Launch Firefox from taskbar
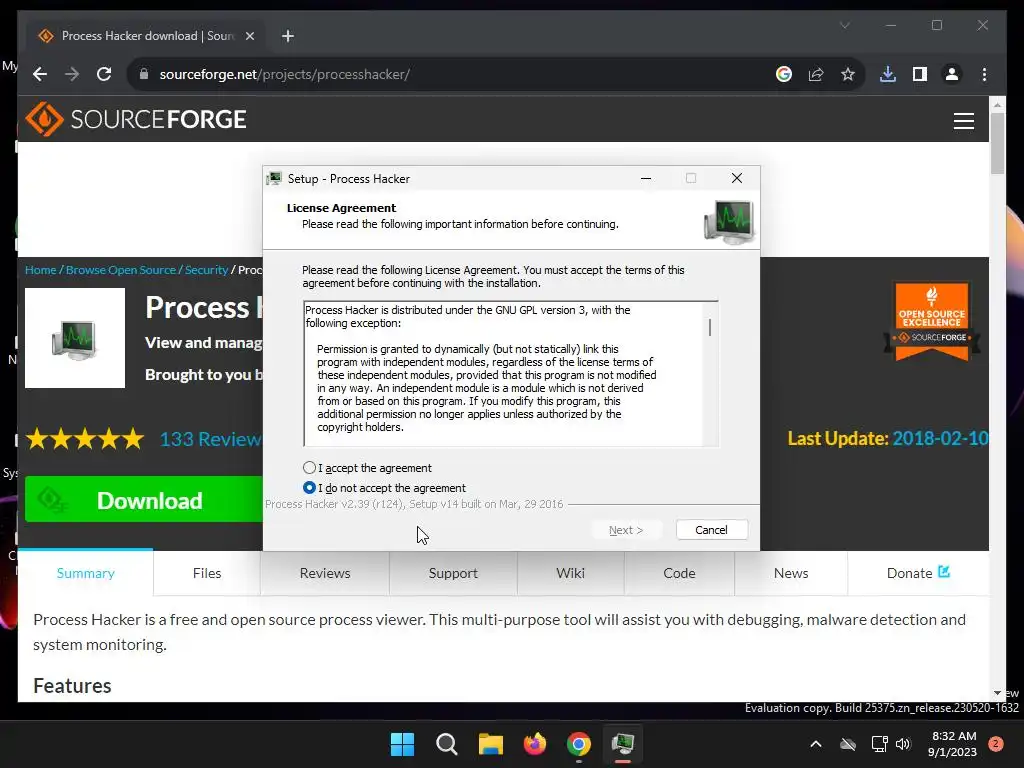Screen dimensions: 1024x768 pyautogui.click(x=535, y=744)
